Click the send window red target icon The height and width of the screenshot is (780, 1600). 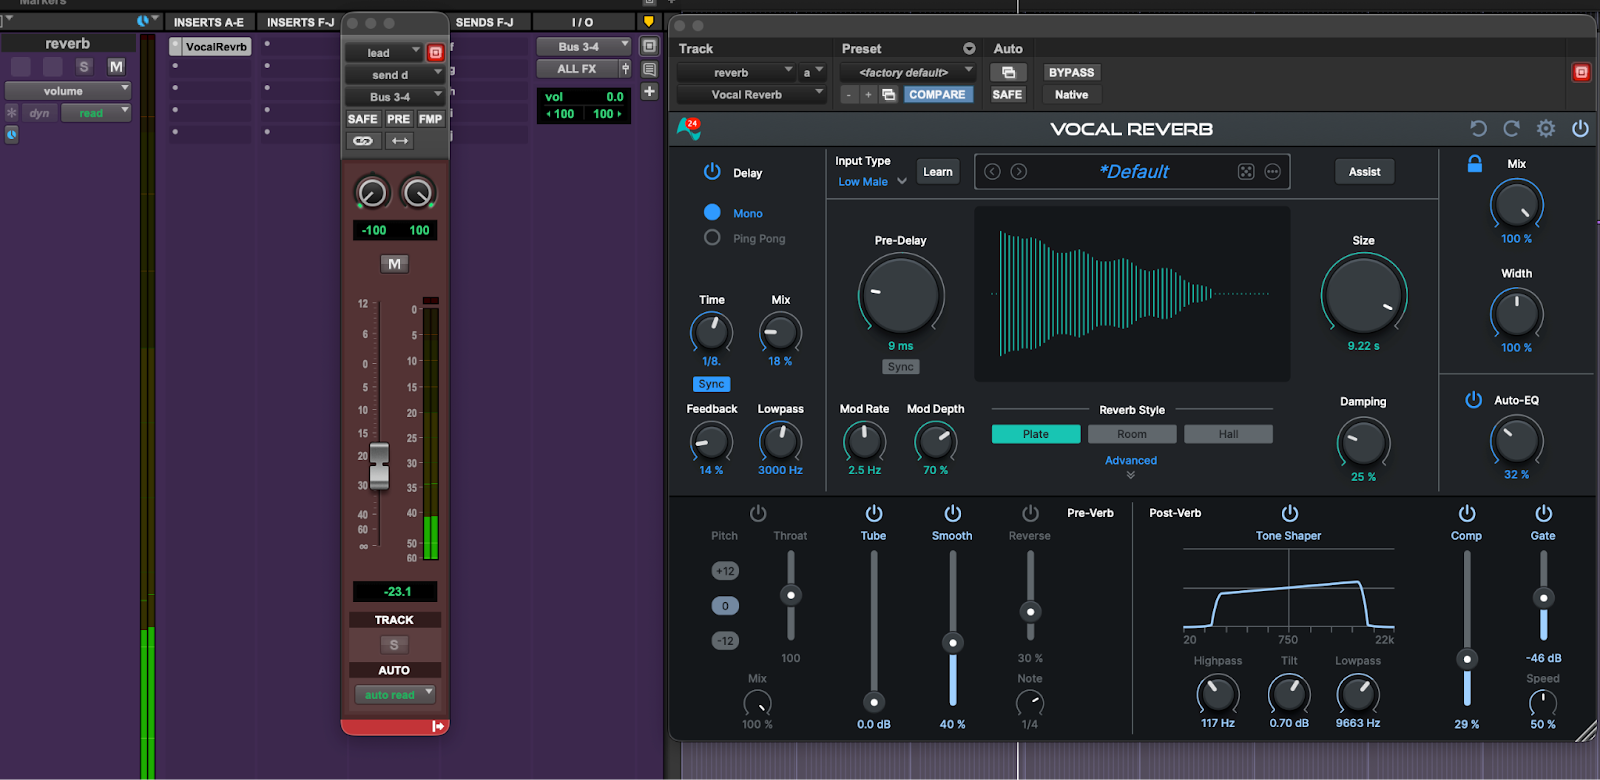click(435, 52)
